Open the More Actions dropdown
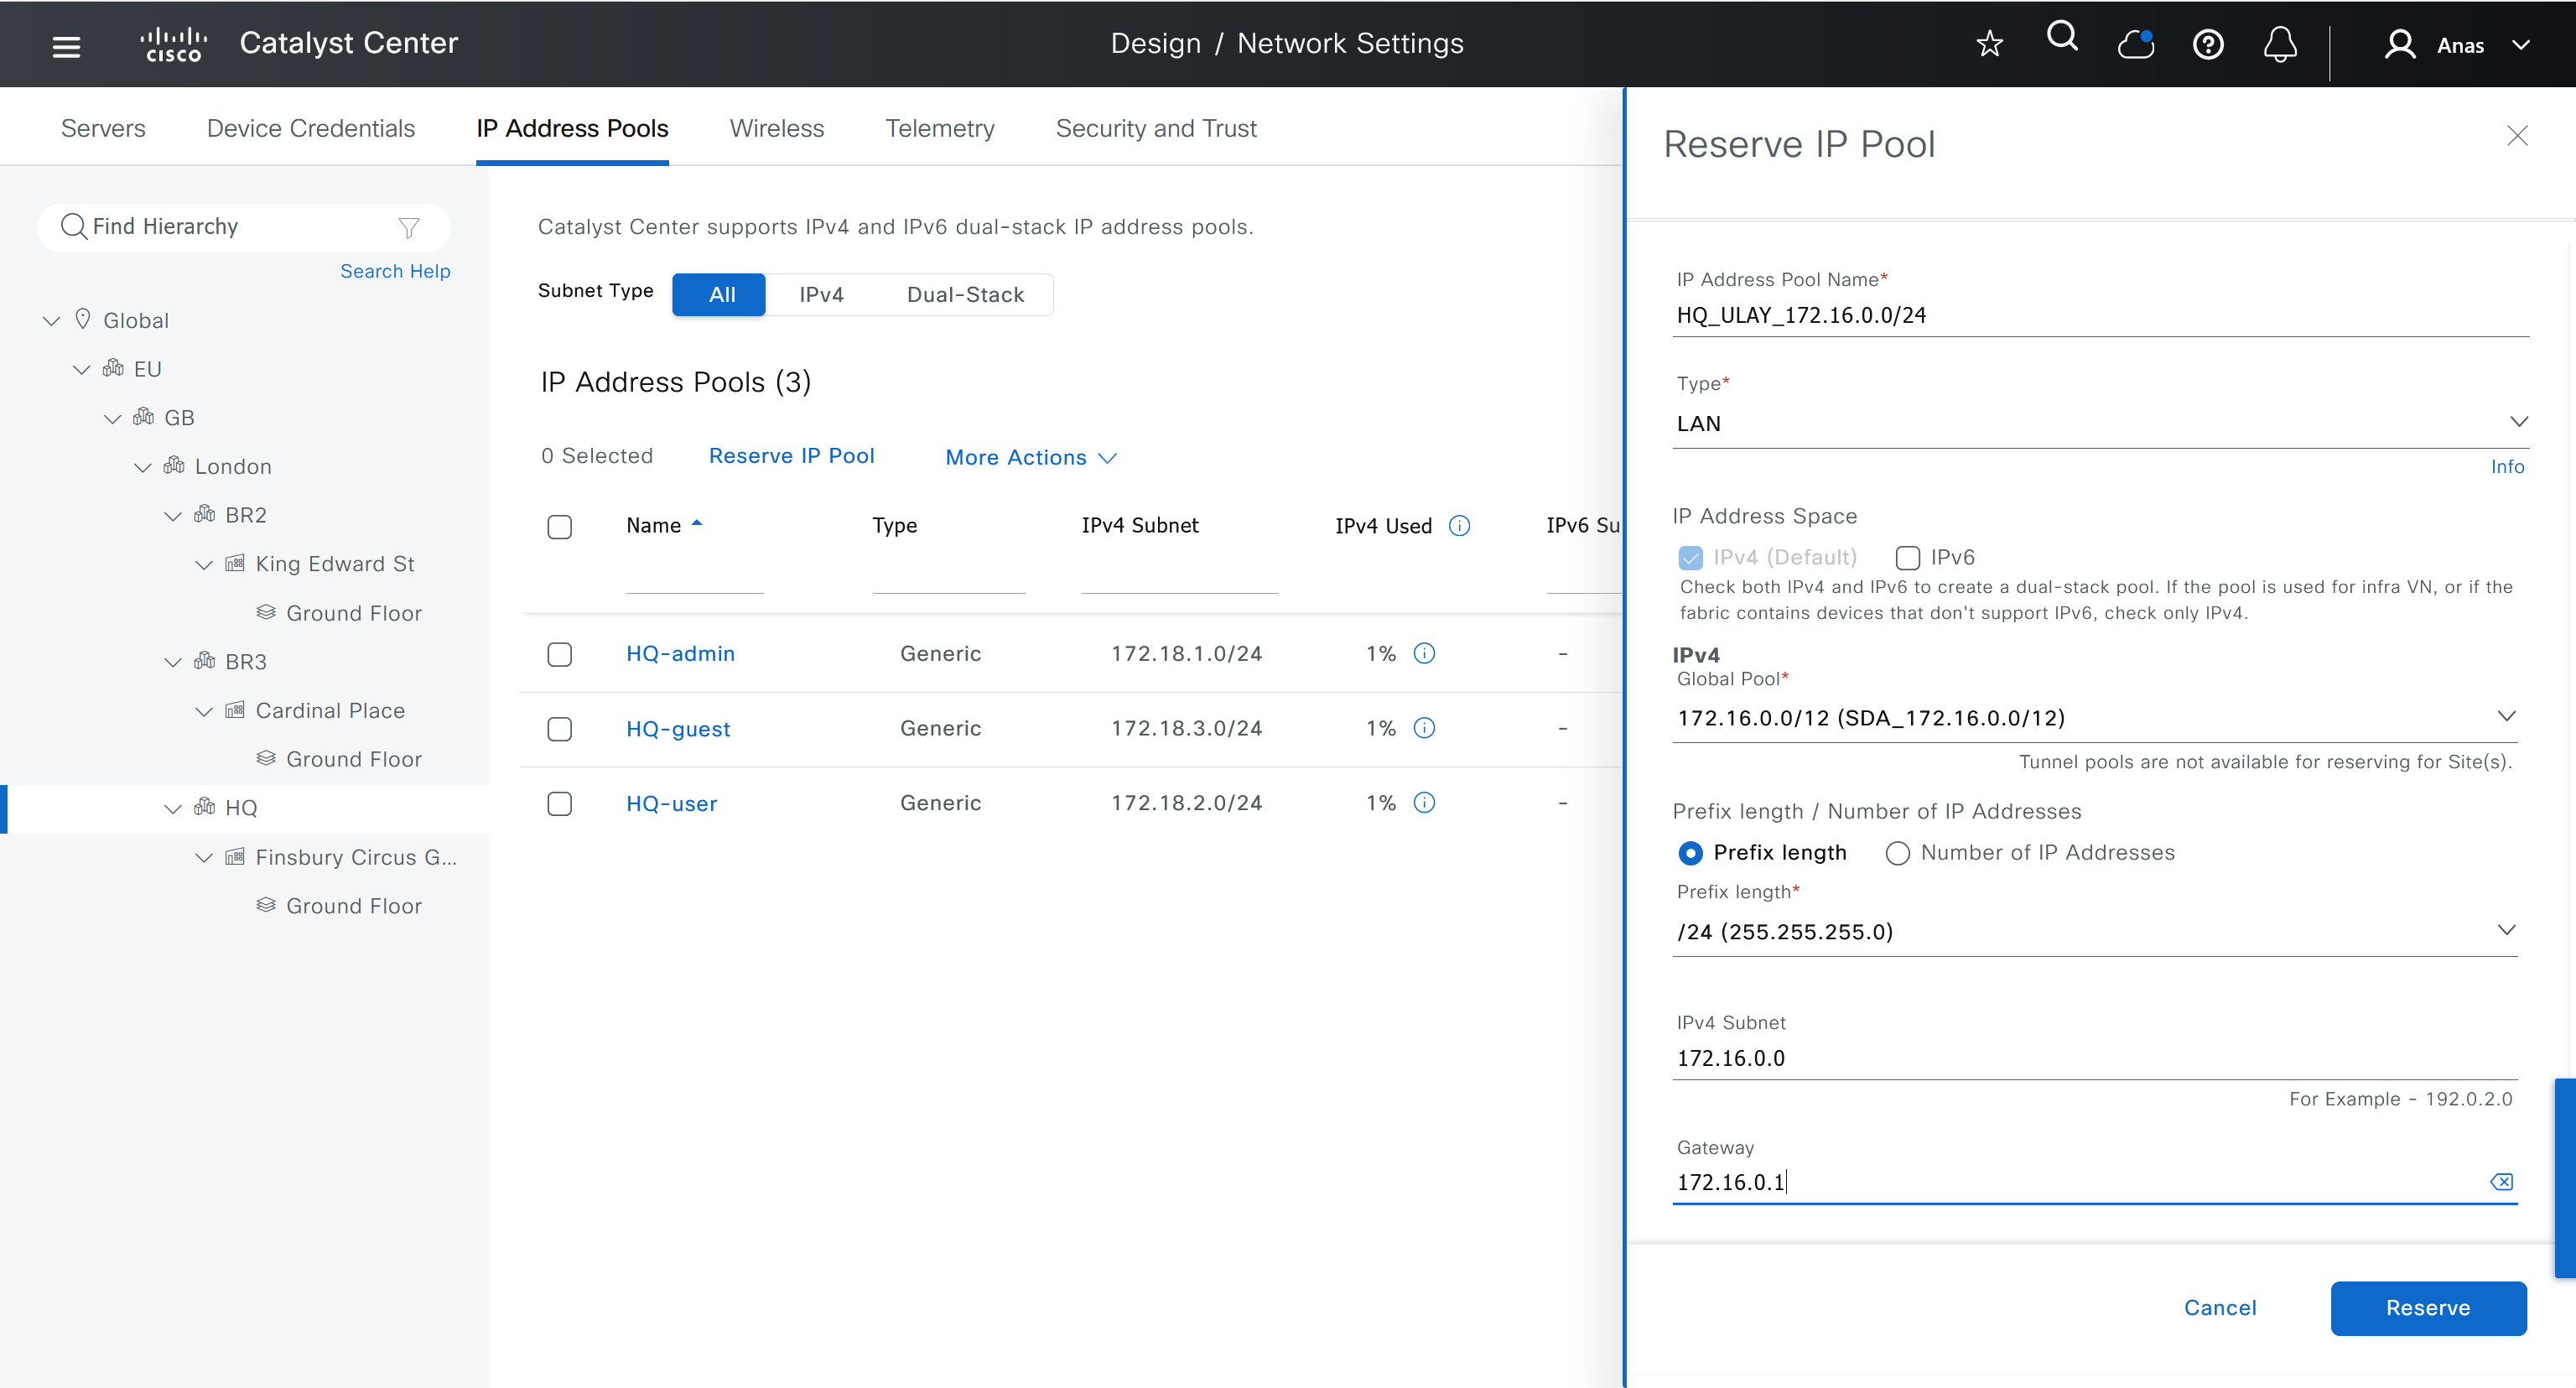This screenshot has height=1388, width=2576. point(1030,457)
